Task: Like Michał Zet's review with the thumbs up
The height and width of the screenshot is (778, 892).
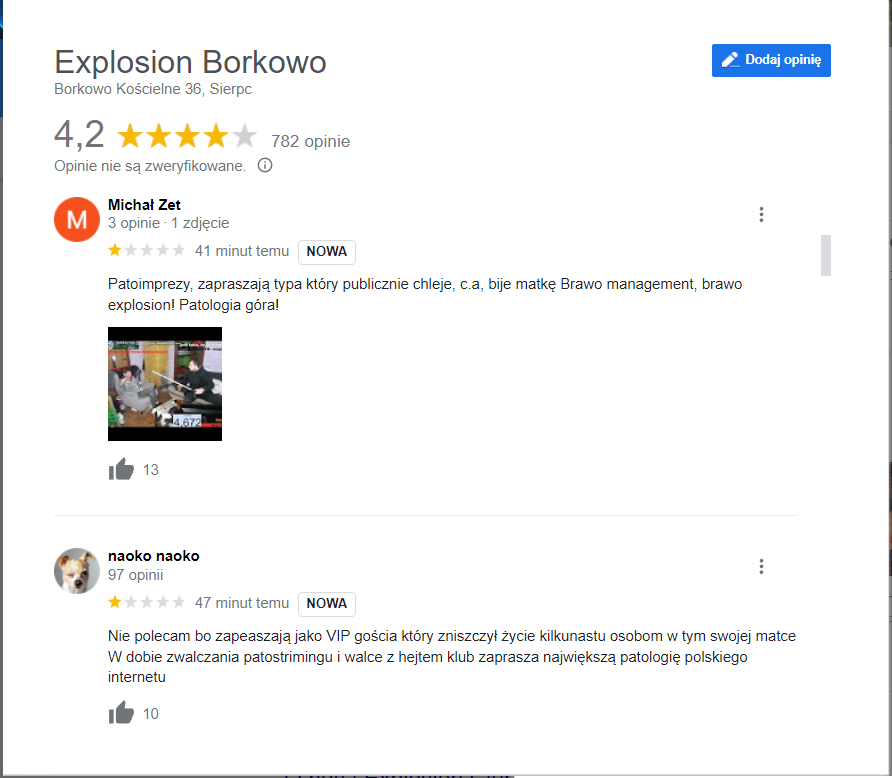Action: [x=121, y=470]
